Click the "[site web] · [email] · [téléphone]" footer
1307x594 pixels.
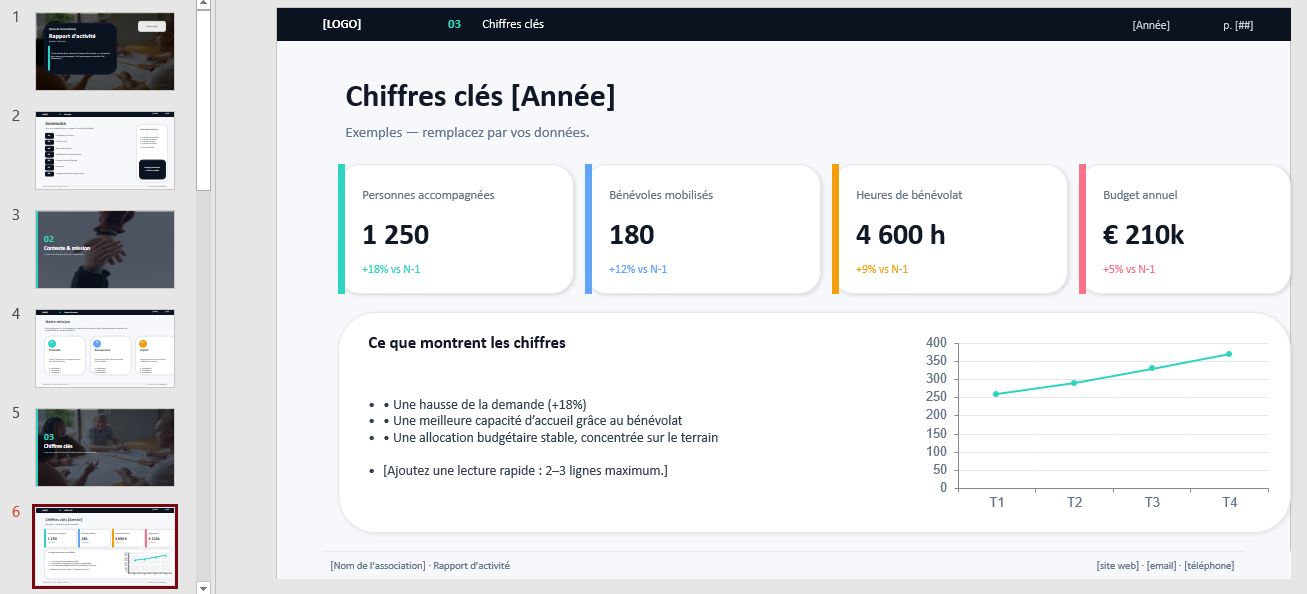tap(1165, 566)
